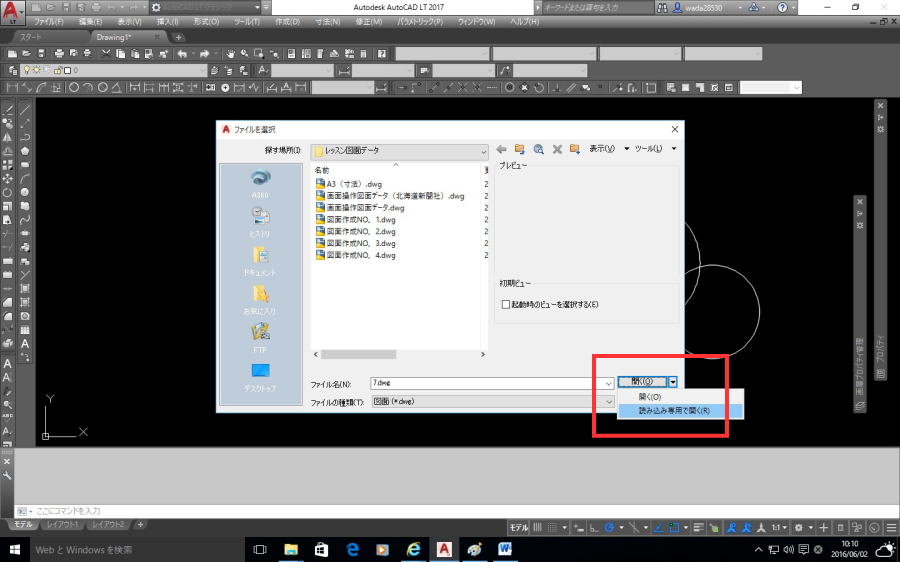Select the Linear dimension tool
Screen dimensions: 900x562
pos(13,88)
